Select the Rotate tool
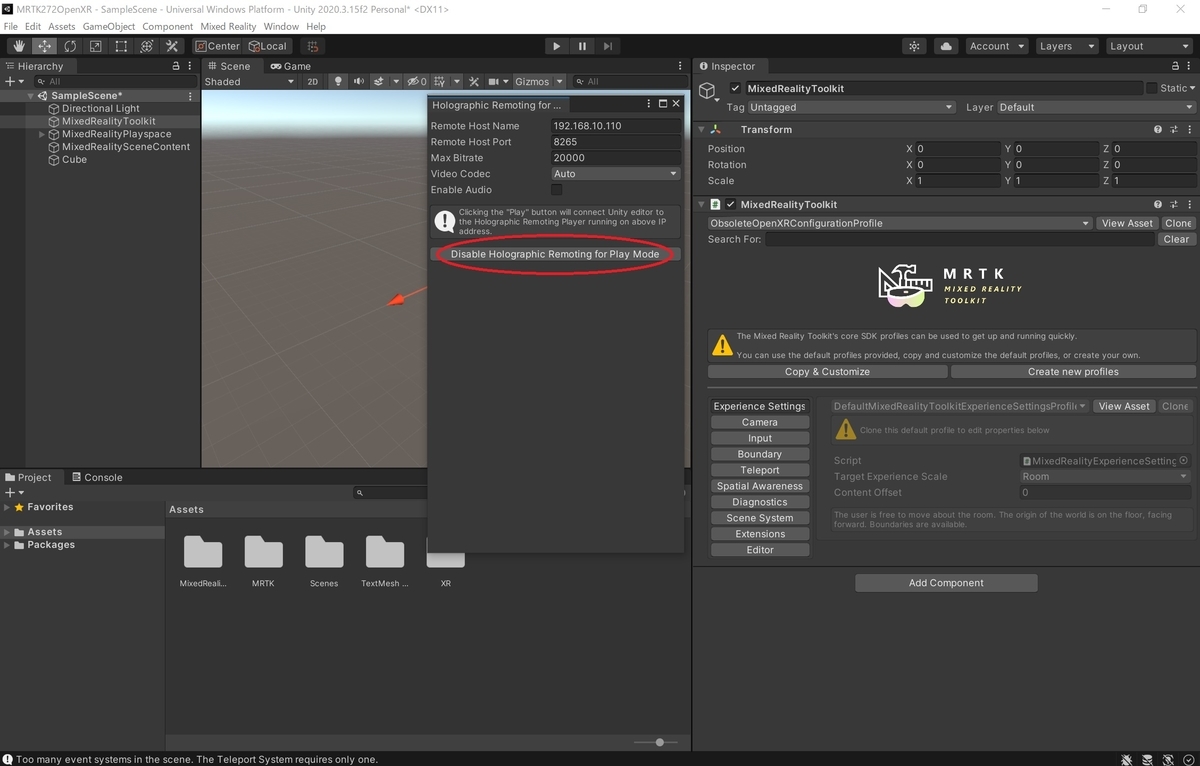 (70, 46)
